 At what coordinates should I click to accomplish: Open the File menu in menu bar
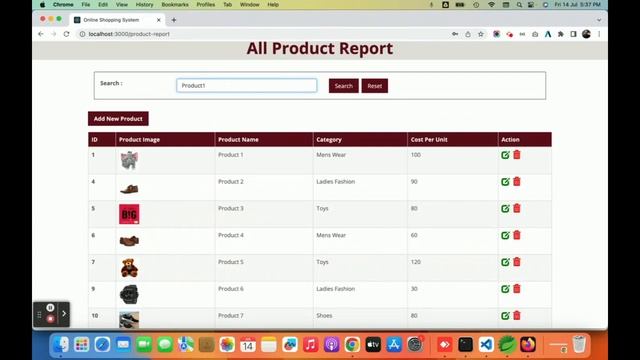[x=86, y=4]
